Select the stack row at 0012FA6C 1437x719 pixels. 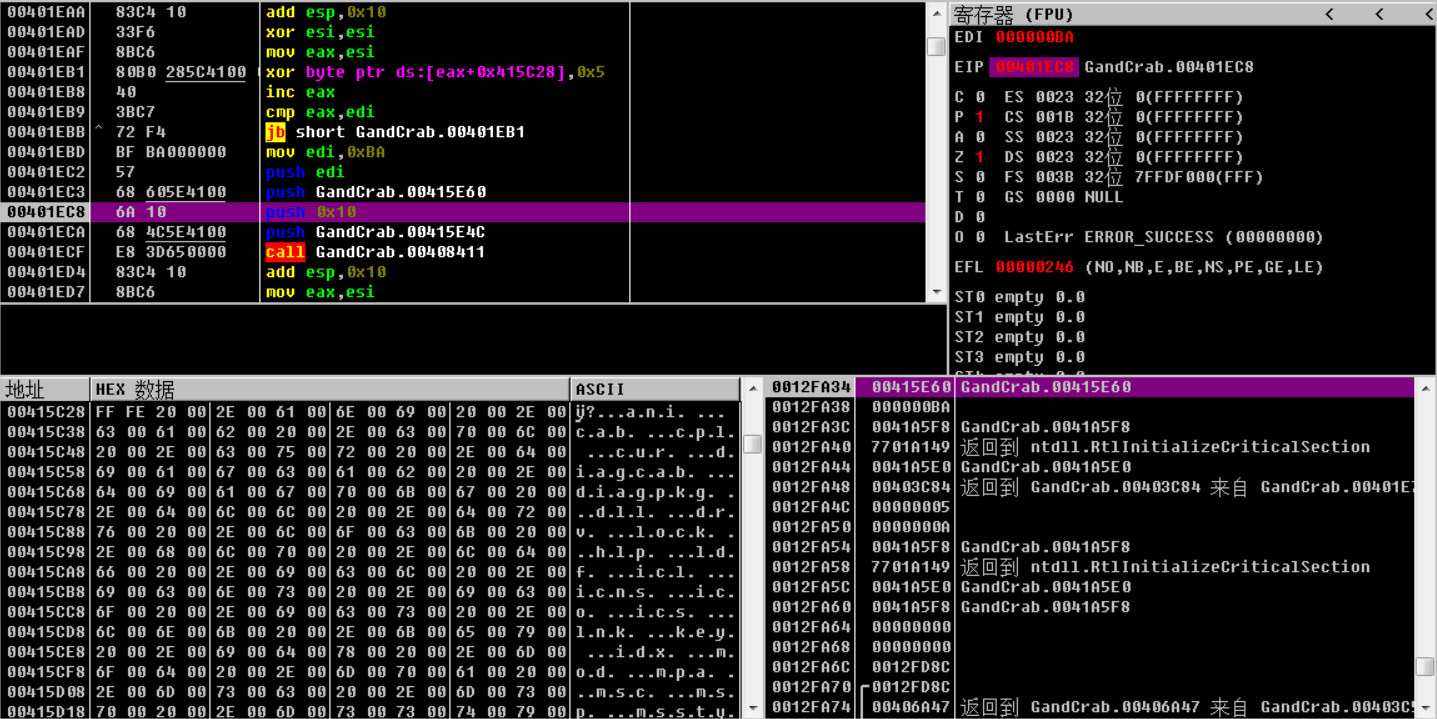[x=1091, y=667]
